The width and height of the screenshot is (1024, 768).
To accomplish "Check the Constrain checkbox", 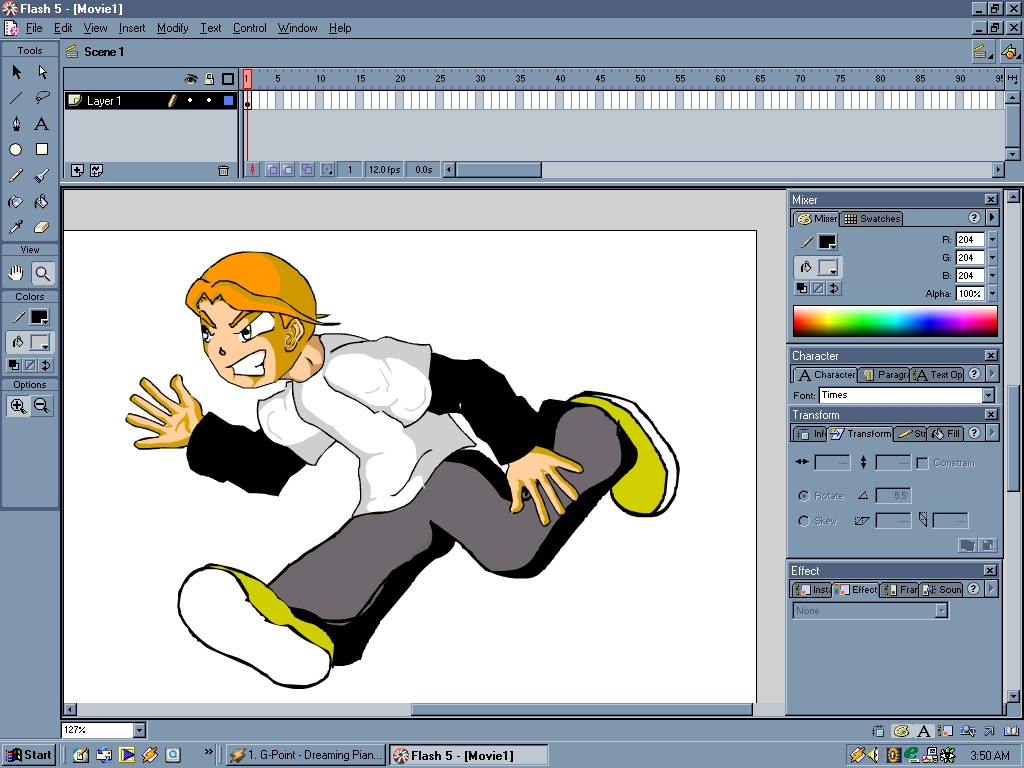I will pos(922,463).
